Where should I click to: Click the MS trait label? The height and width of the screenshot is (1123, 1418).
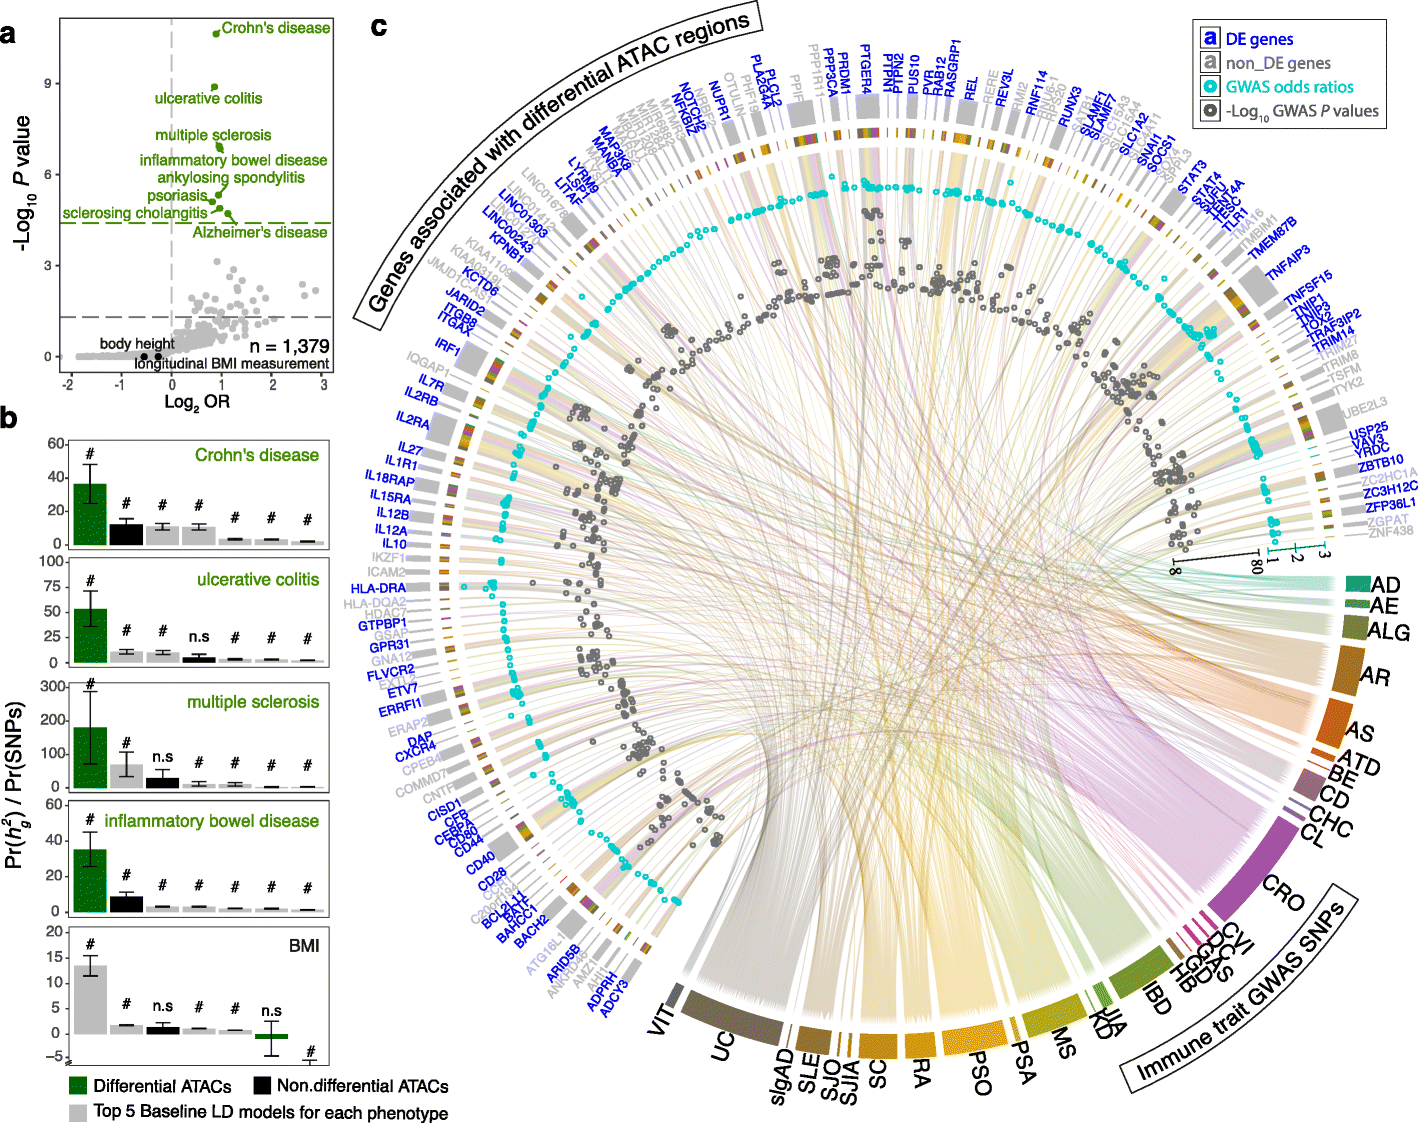1063,1042
